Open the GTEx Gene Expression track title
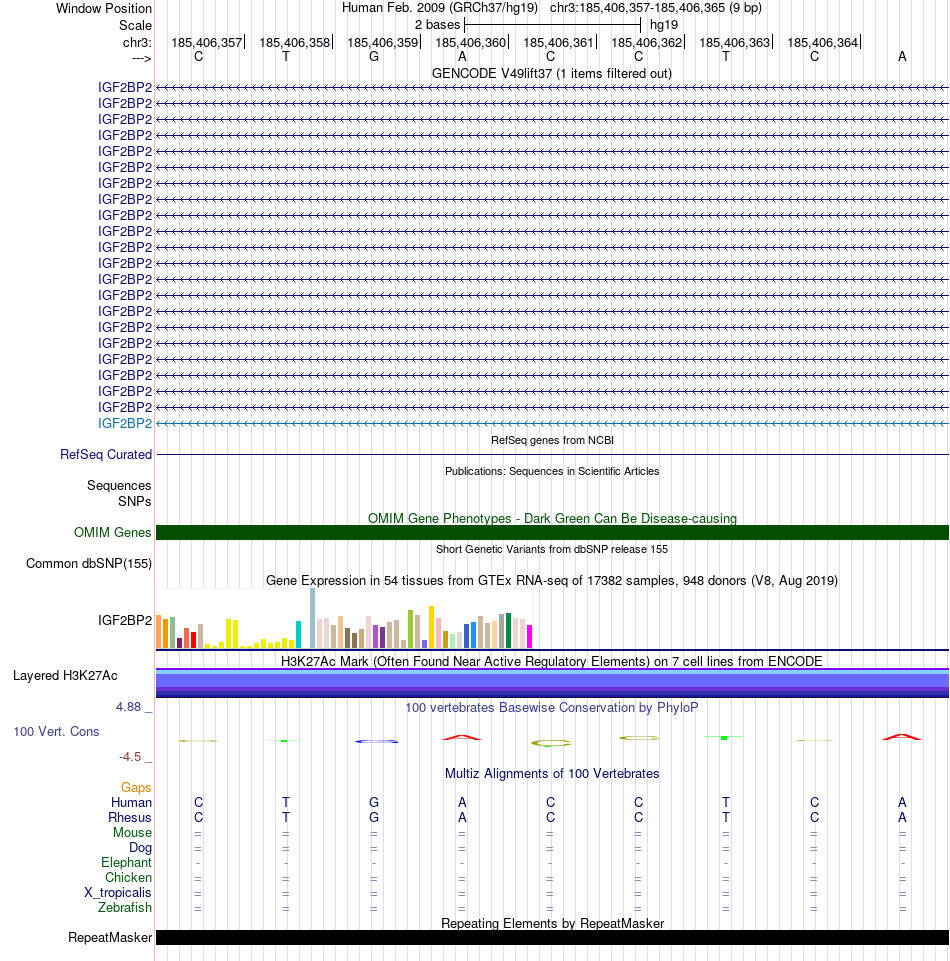The width and height of the screenshot is (950, 961). pos(552,580)
